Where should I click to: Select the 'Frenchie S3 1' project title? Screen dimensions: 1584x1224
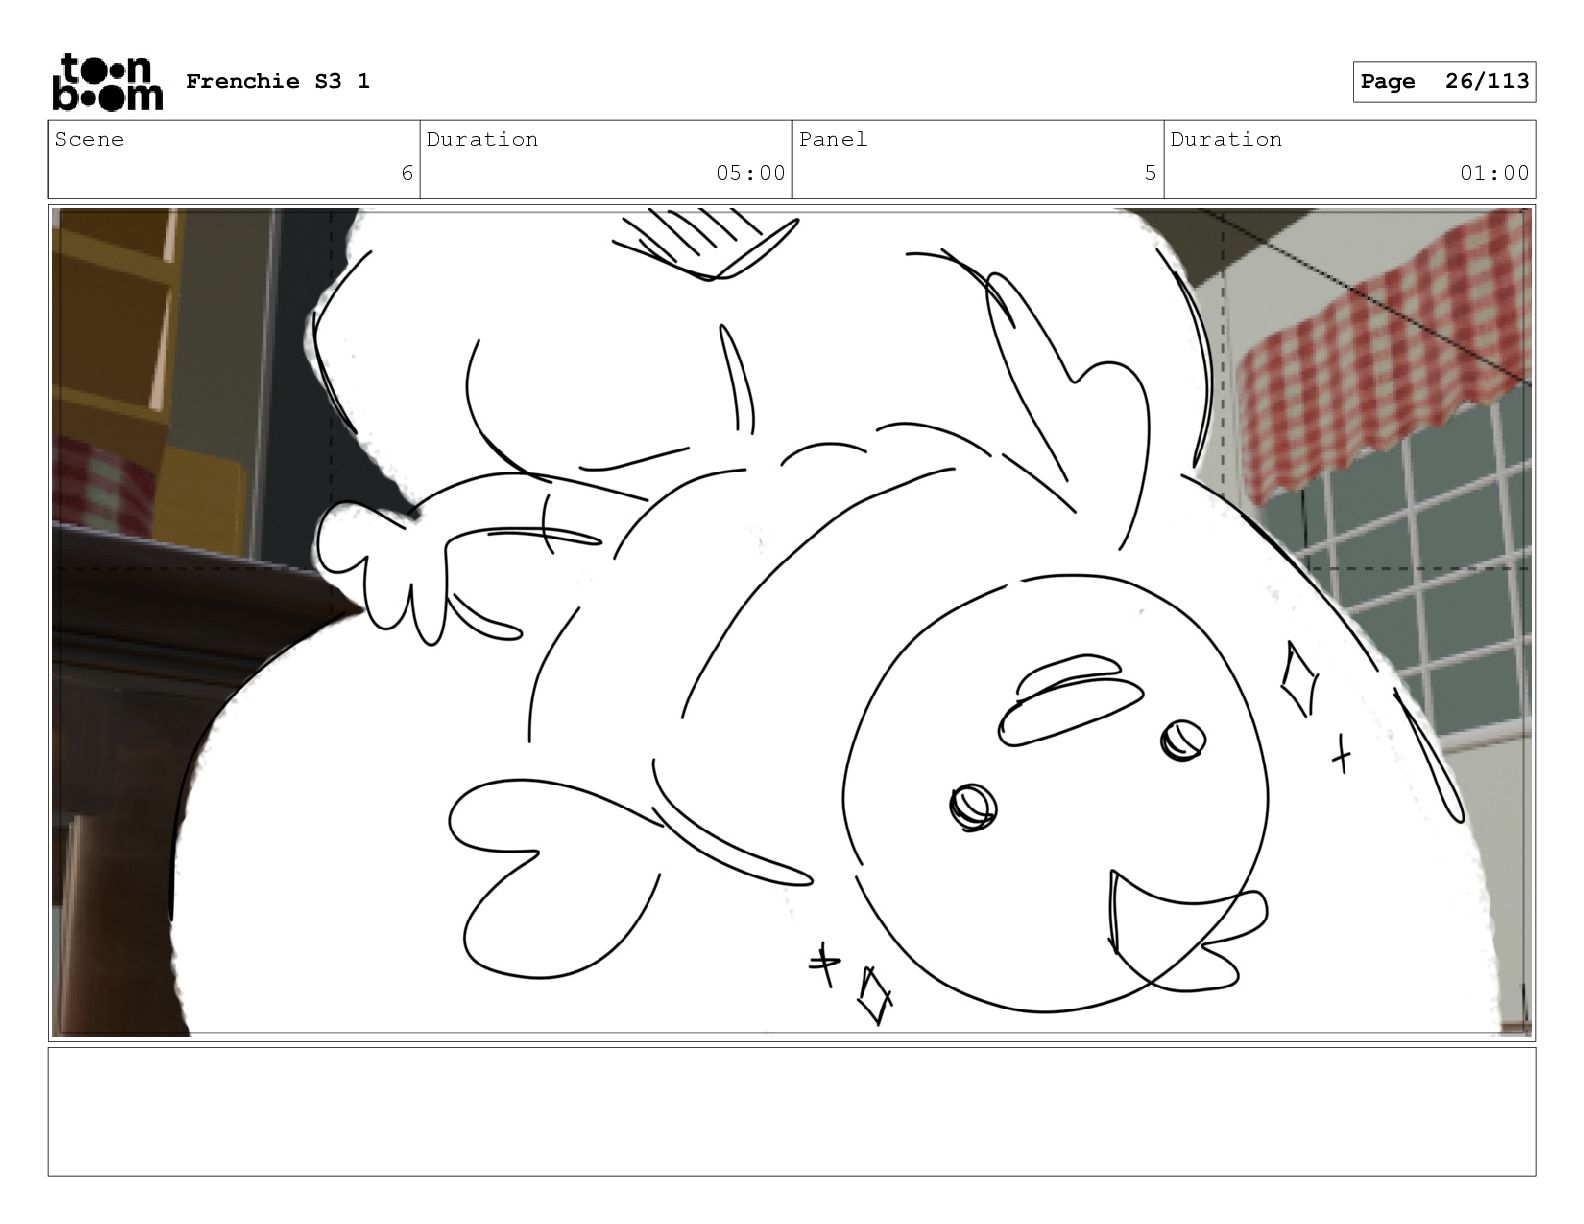coord(278,81)
